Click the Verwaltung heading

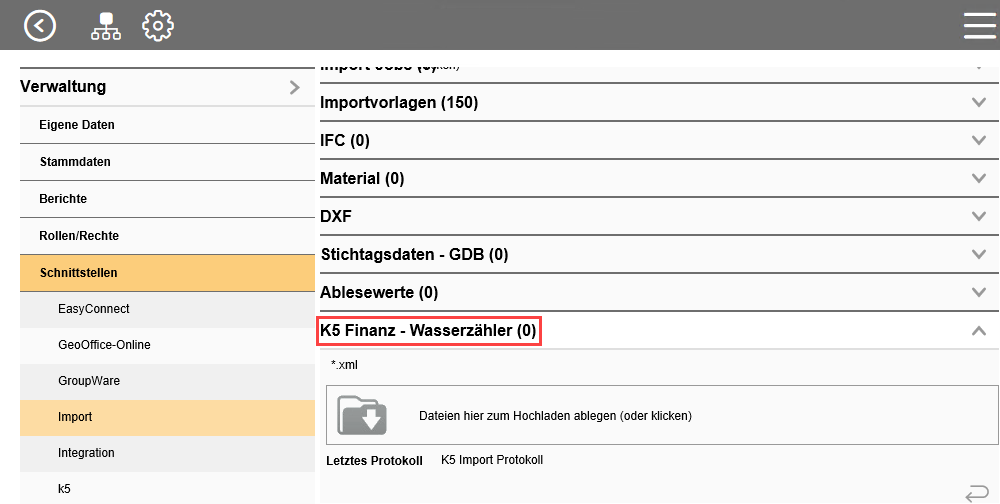tap(63, 87)
